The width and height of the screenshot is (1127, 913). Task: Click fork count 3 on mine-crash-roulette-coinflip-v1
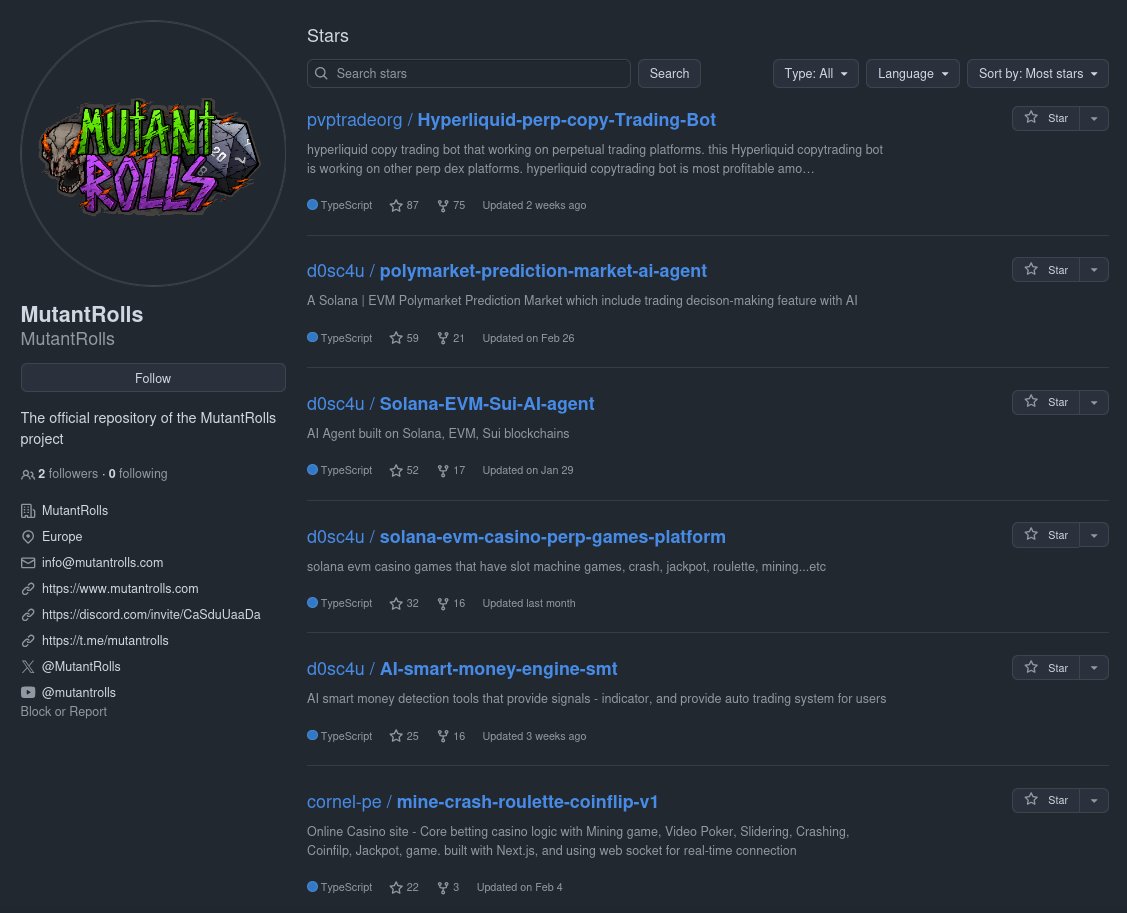tap(448, 887)
